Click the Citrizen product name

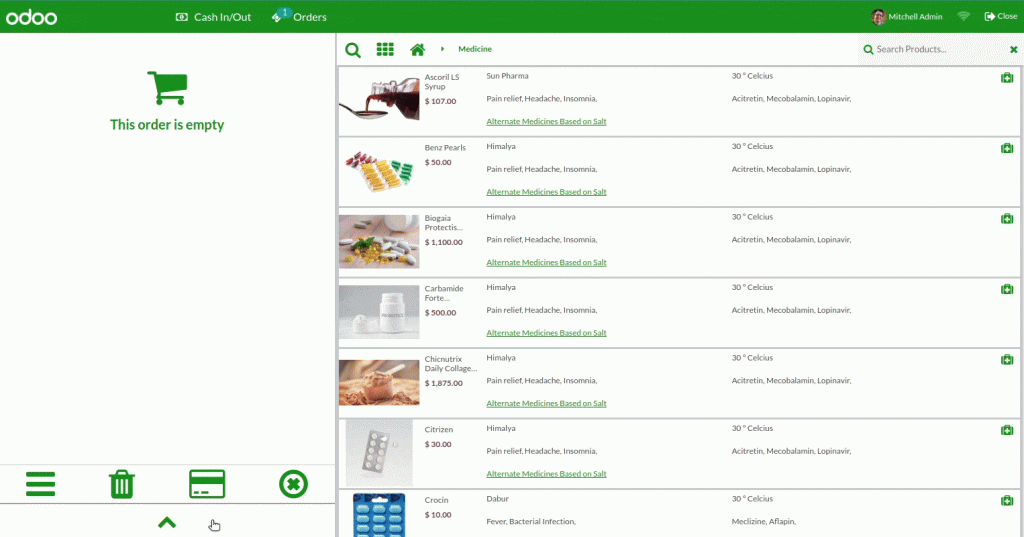(439, 430)
